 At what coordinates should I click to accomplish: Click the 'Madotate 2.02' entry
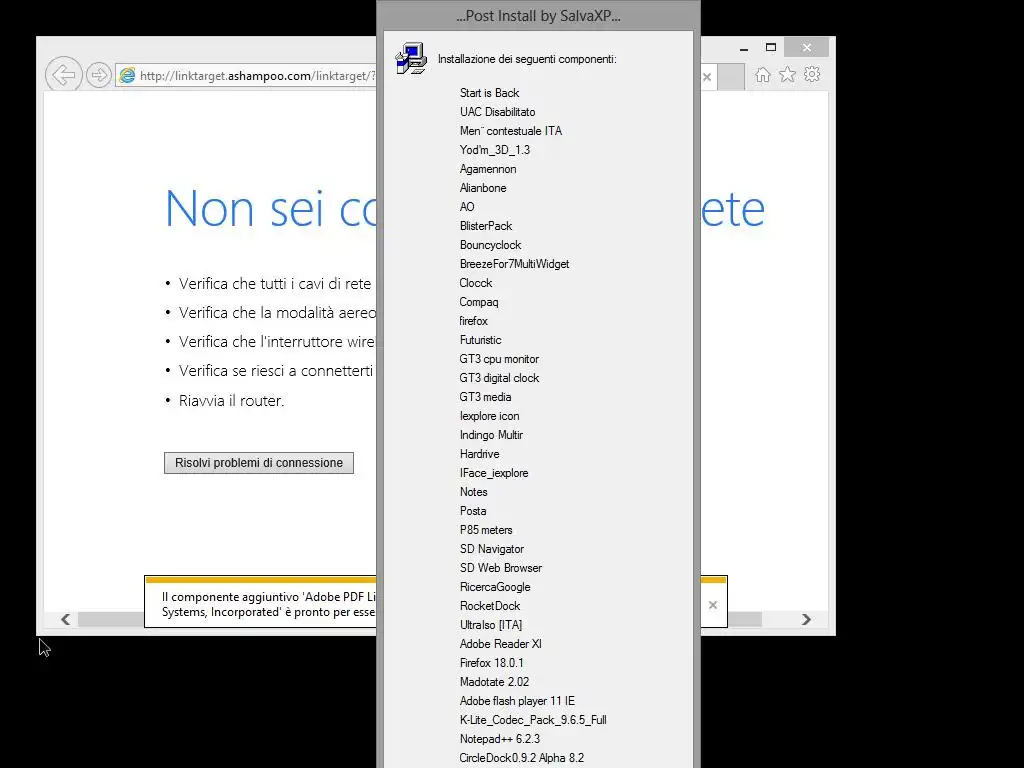pyautogui.click(x=494, y=681)
